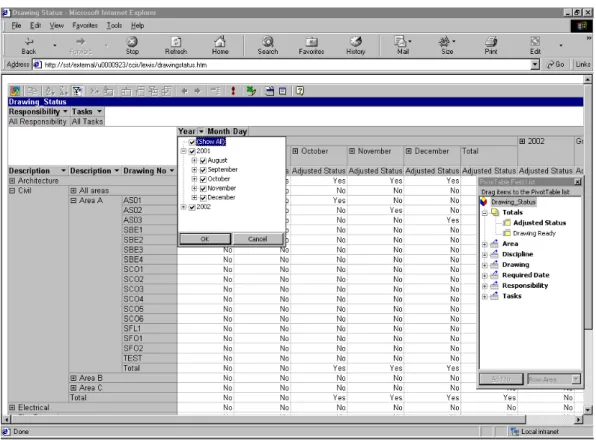Viewport: 596px width, 440px height.
Task: Open the pivot toolbar Help question icon
Action: (300, 91)
